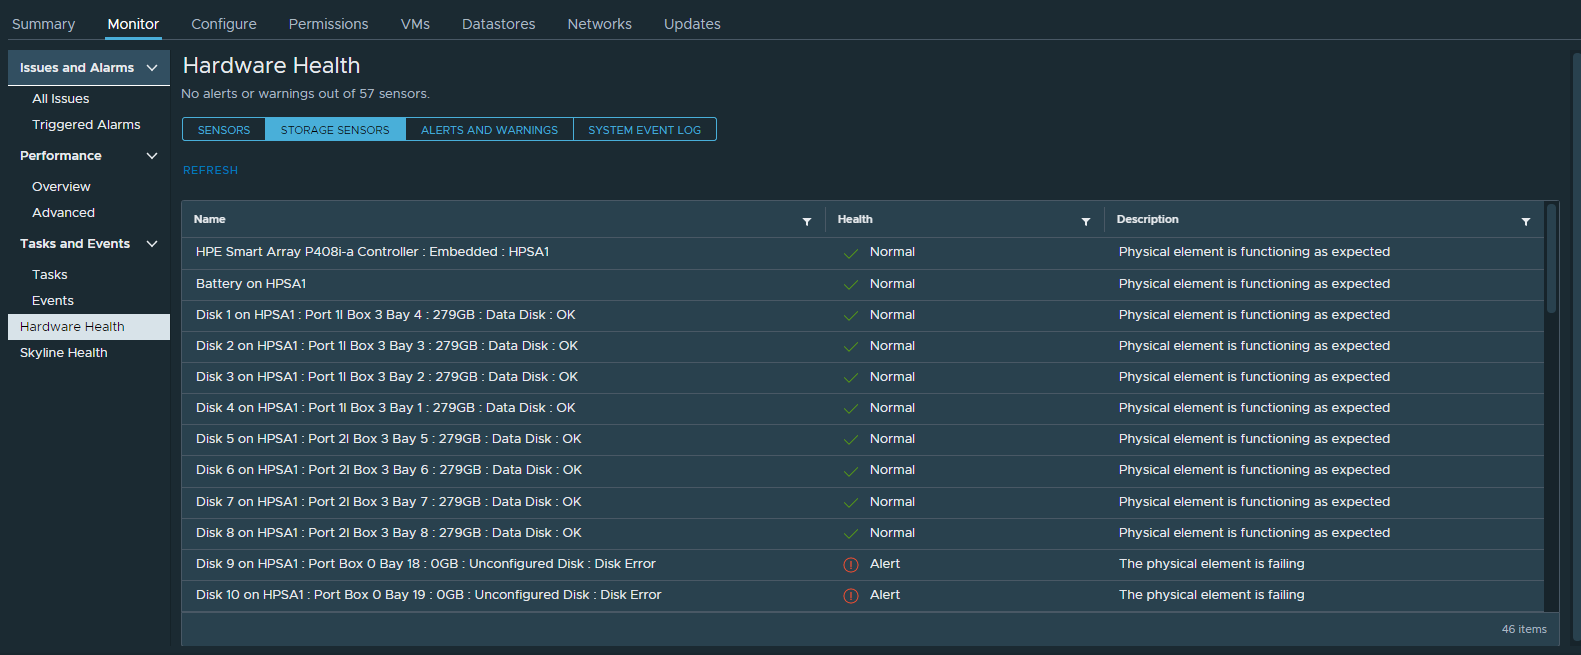Click the Refresh link
Image resolution: width=1581 pixels, height=655 pixels.
pyautogui.click(x=210, y=170)
